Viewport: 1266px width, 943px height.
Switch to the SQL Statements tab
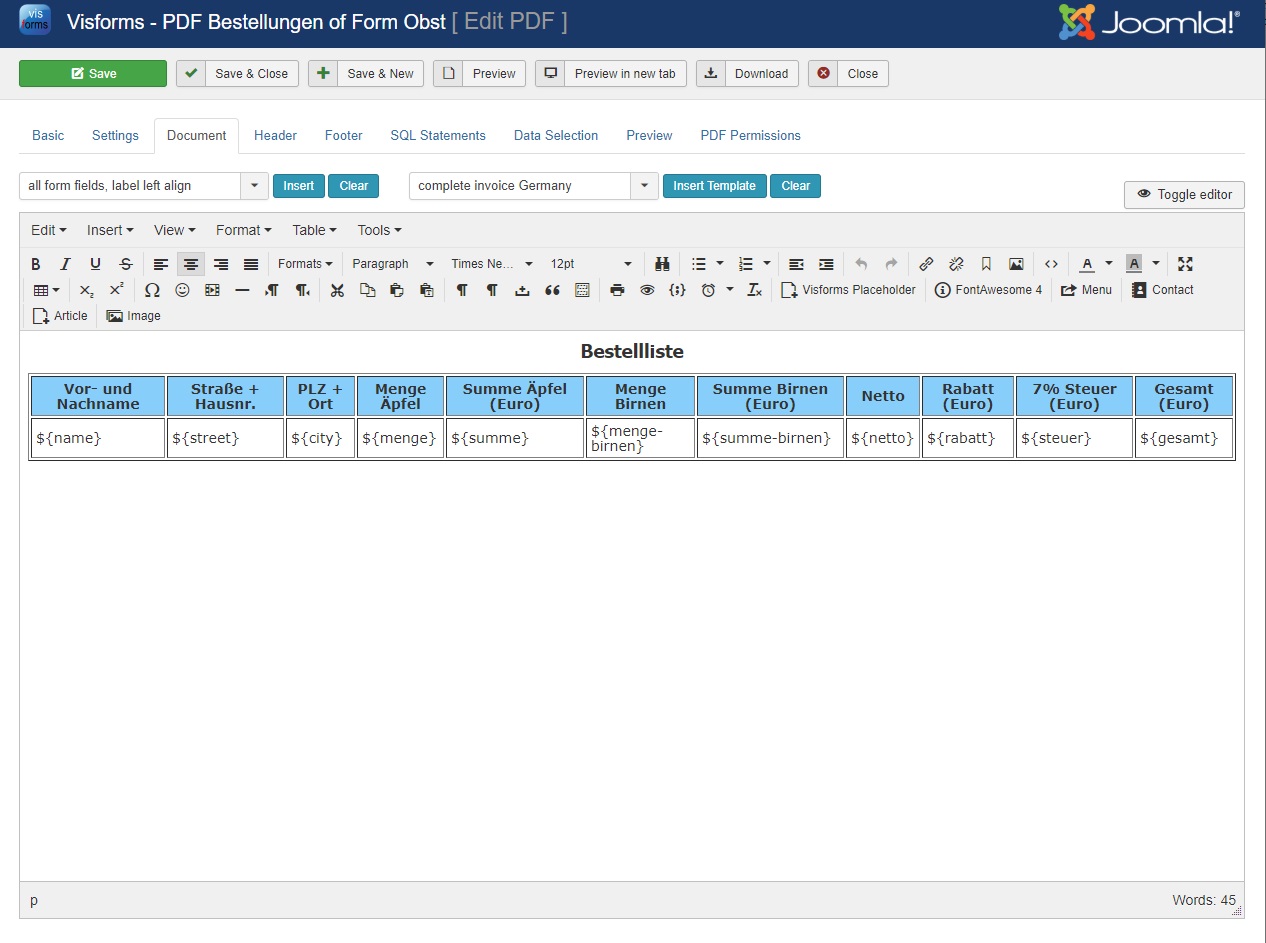[x=438, y=135]
